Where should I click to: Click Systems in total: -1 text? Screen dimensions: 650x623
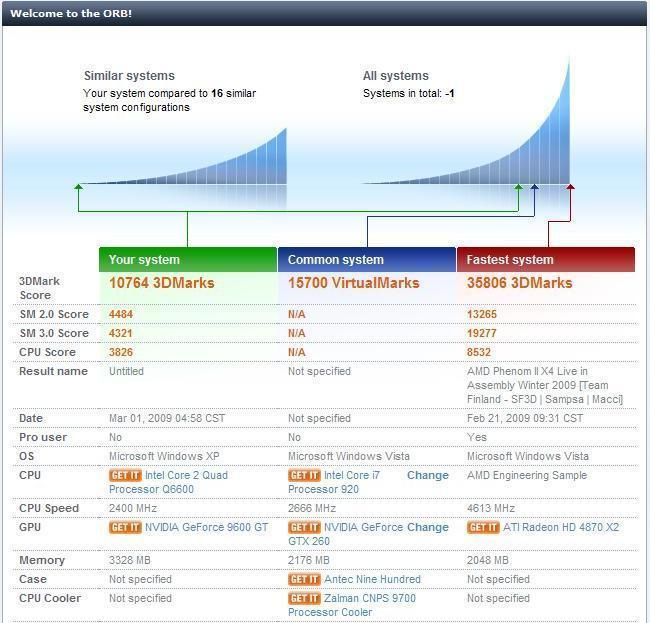click(x=408, y=93)
